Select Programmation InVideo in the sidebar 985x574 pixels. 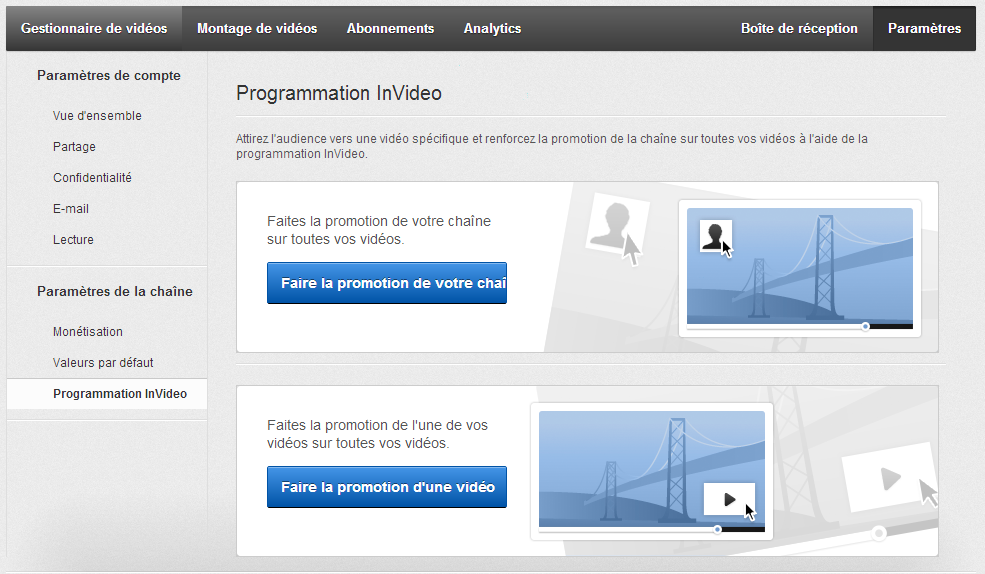107,394
